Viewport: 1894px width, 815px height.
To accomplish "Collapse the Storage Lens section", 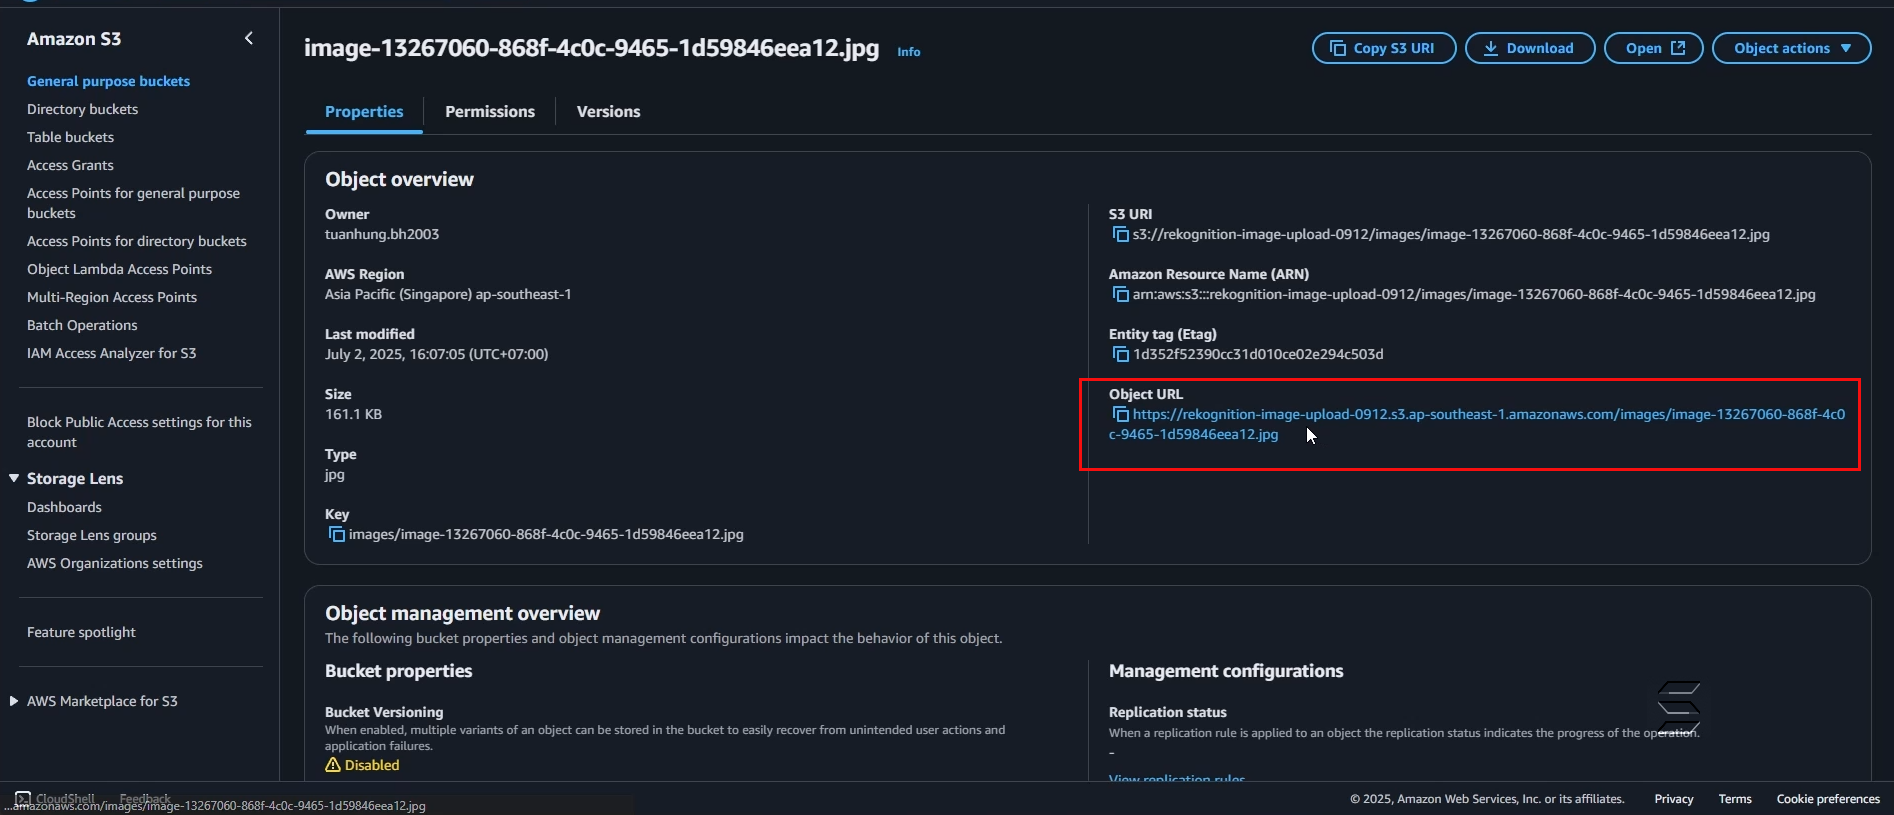I will point(14,478).
